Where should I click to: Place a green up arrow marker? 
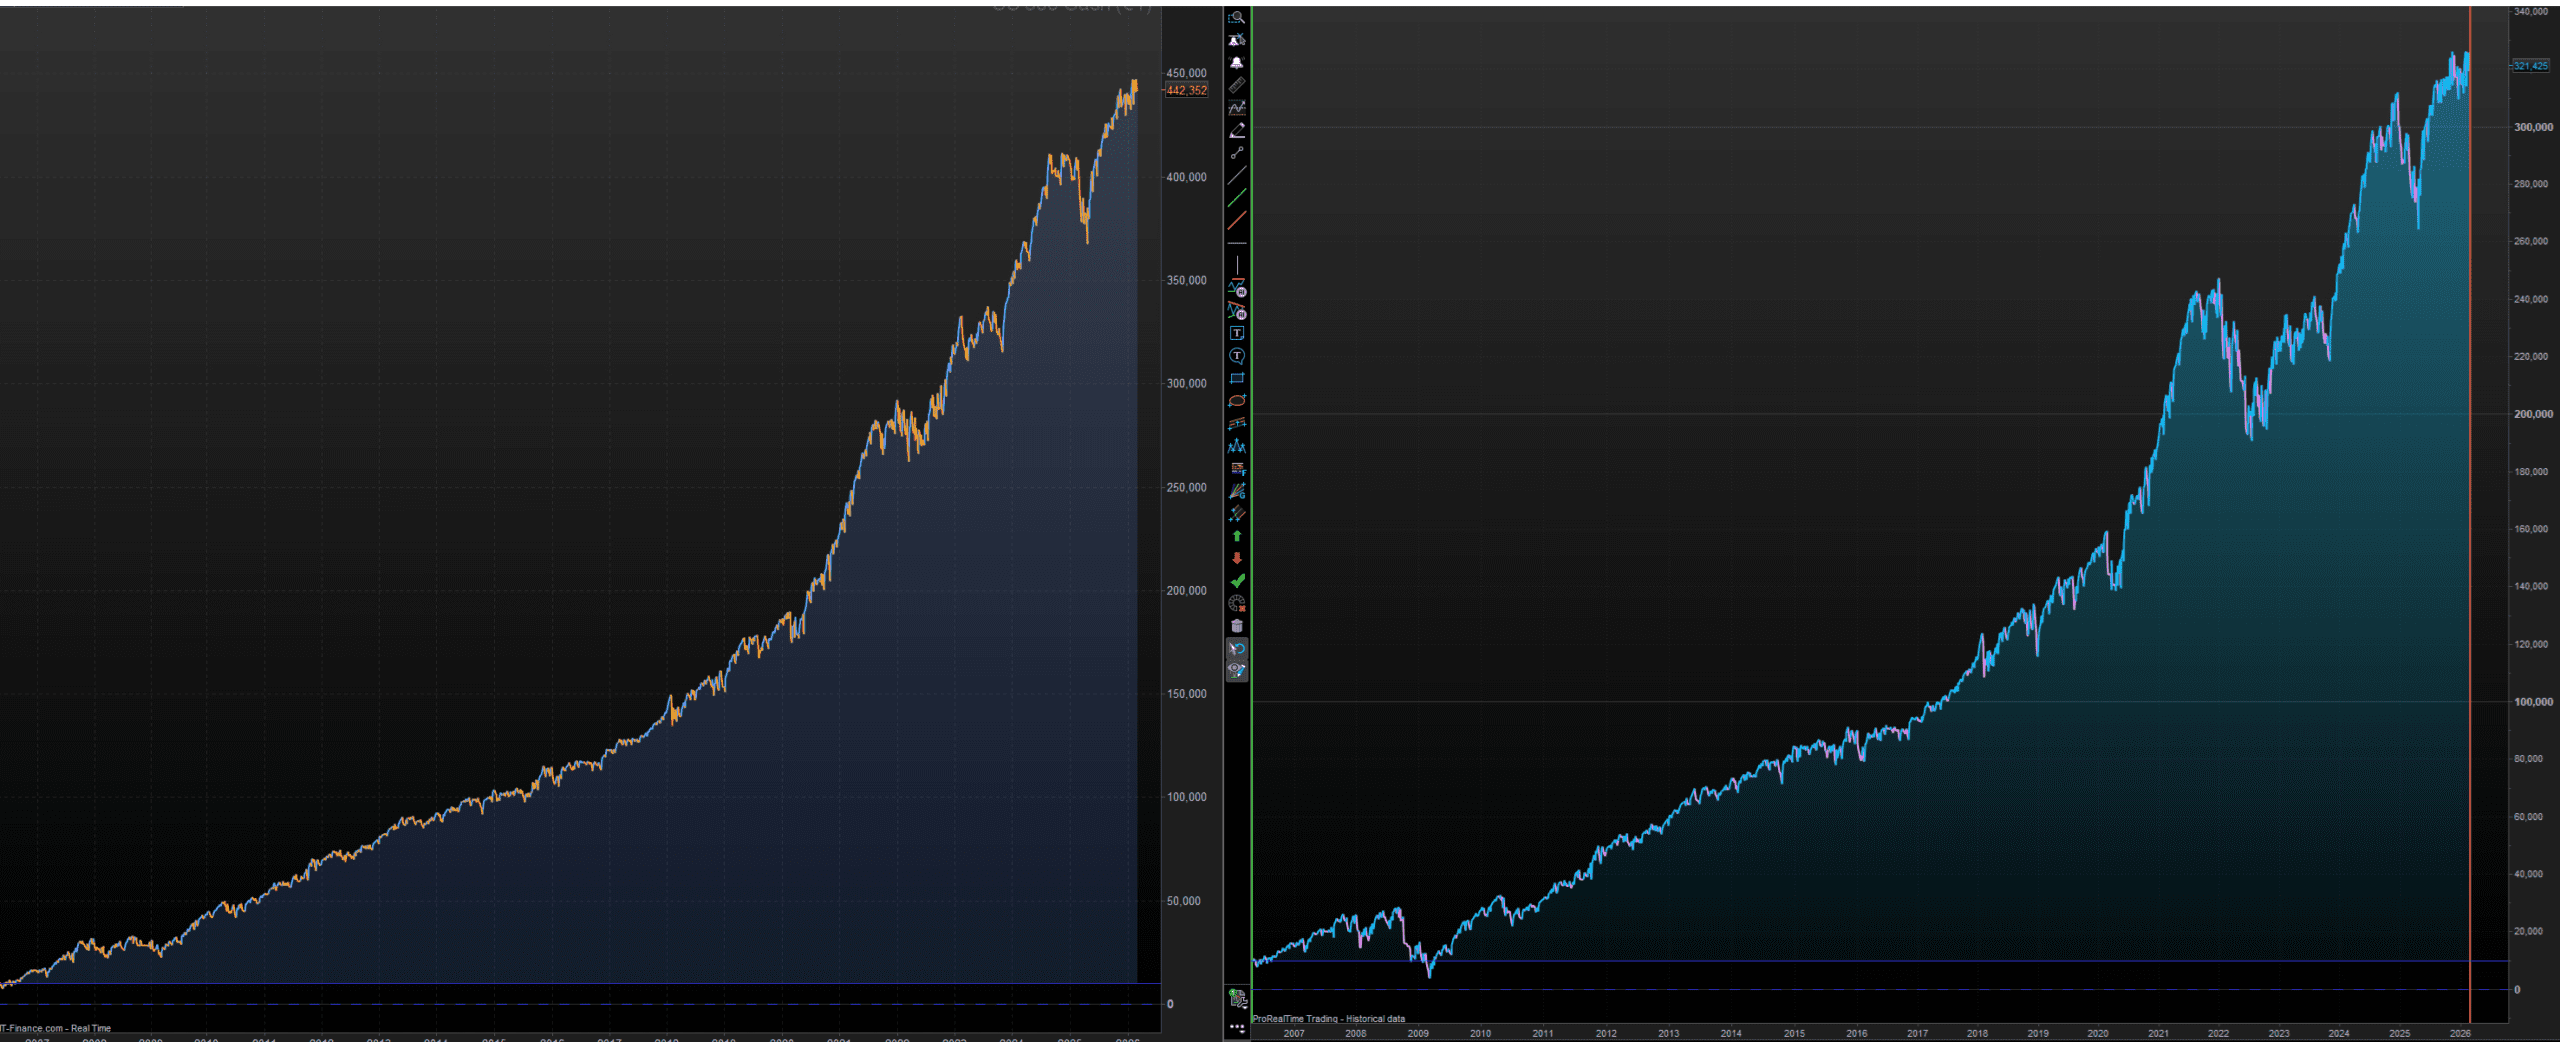(1237, 536)
